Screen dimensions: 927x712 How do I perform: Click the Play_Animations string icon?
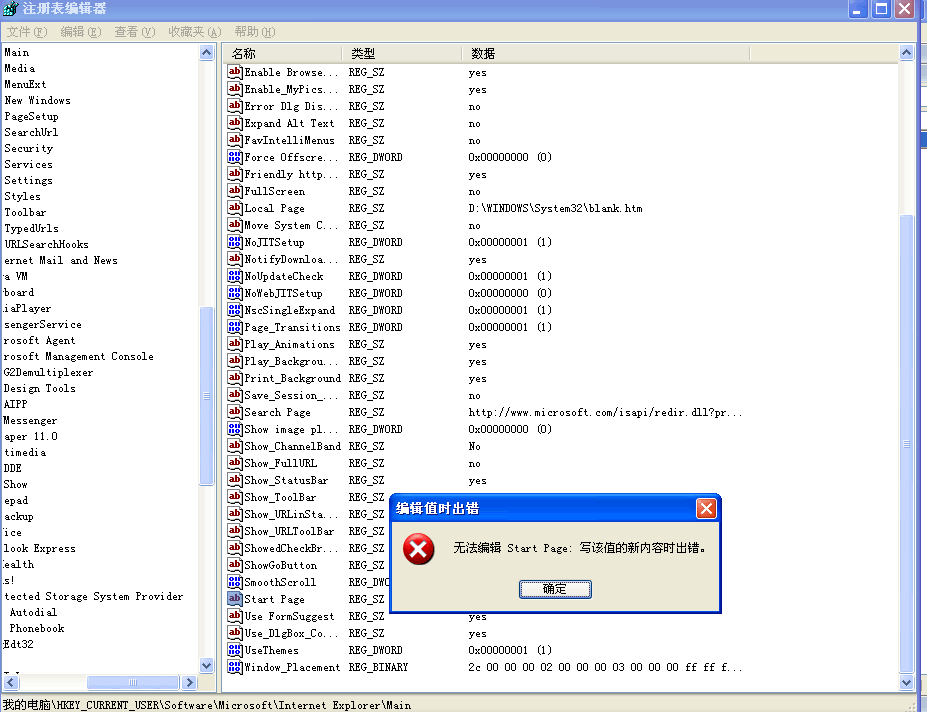pos(235,344)
